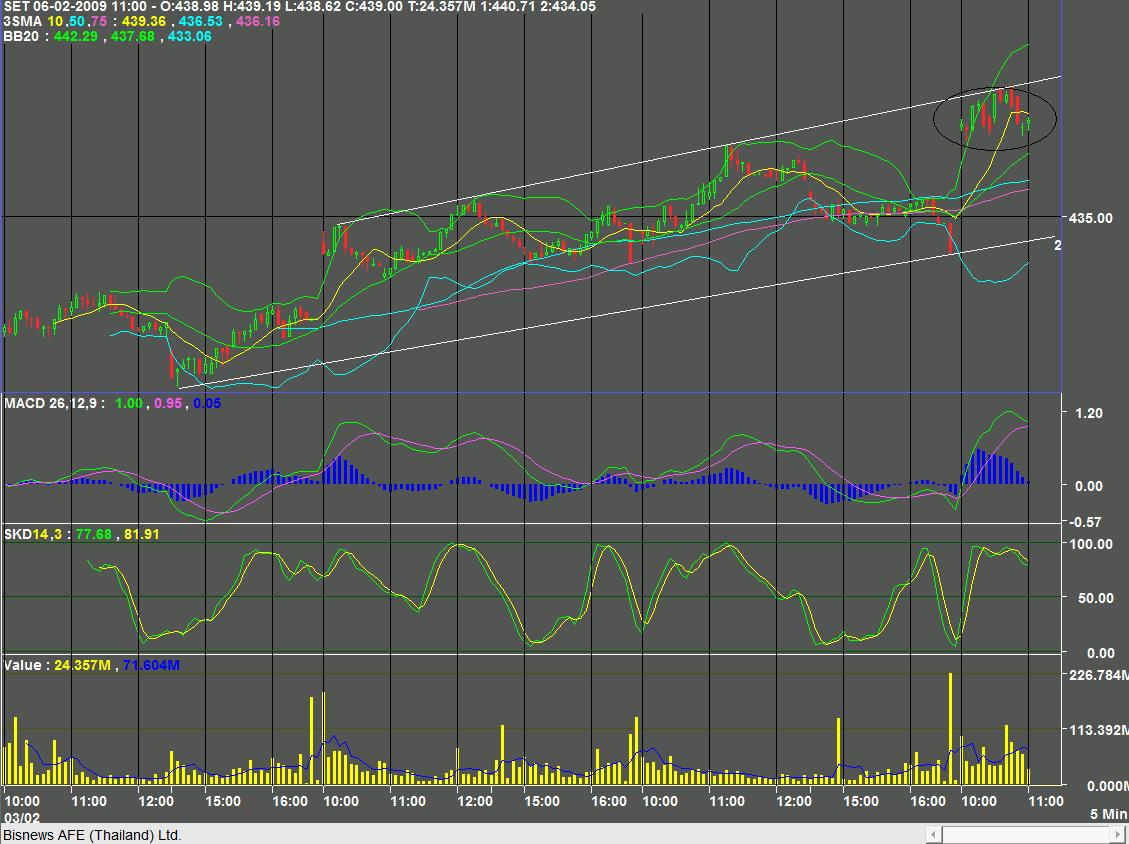This screenshot has height=844, width=1129.
Task: Click the 226.784M volume axis label
Action: (x=1099, y=675)
